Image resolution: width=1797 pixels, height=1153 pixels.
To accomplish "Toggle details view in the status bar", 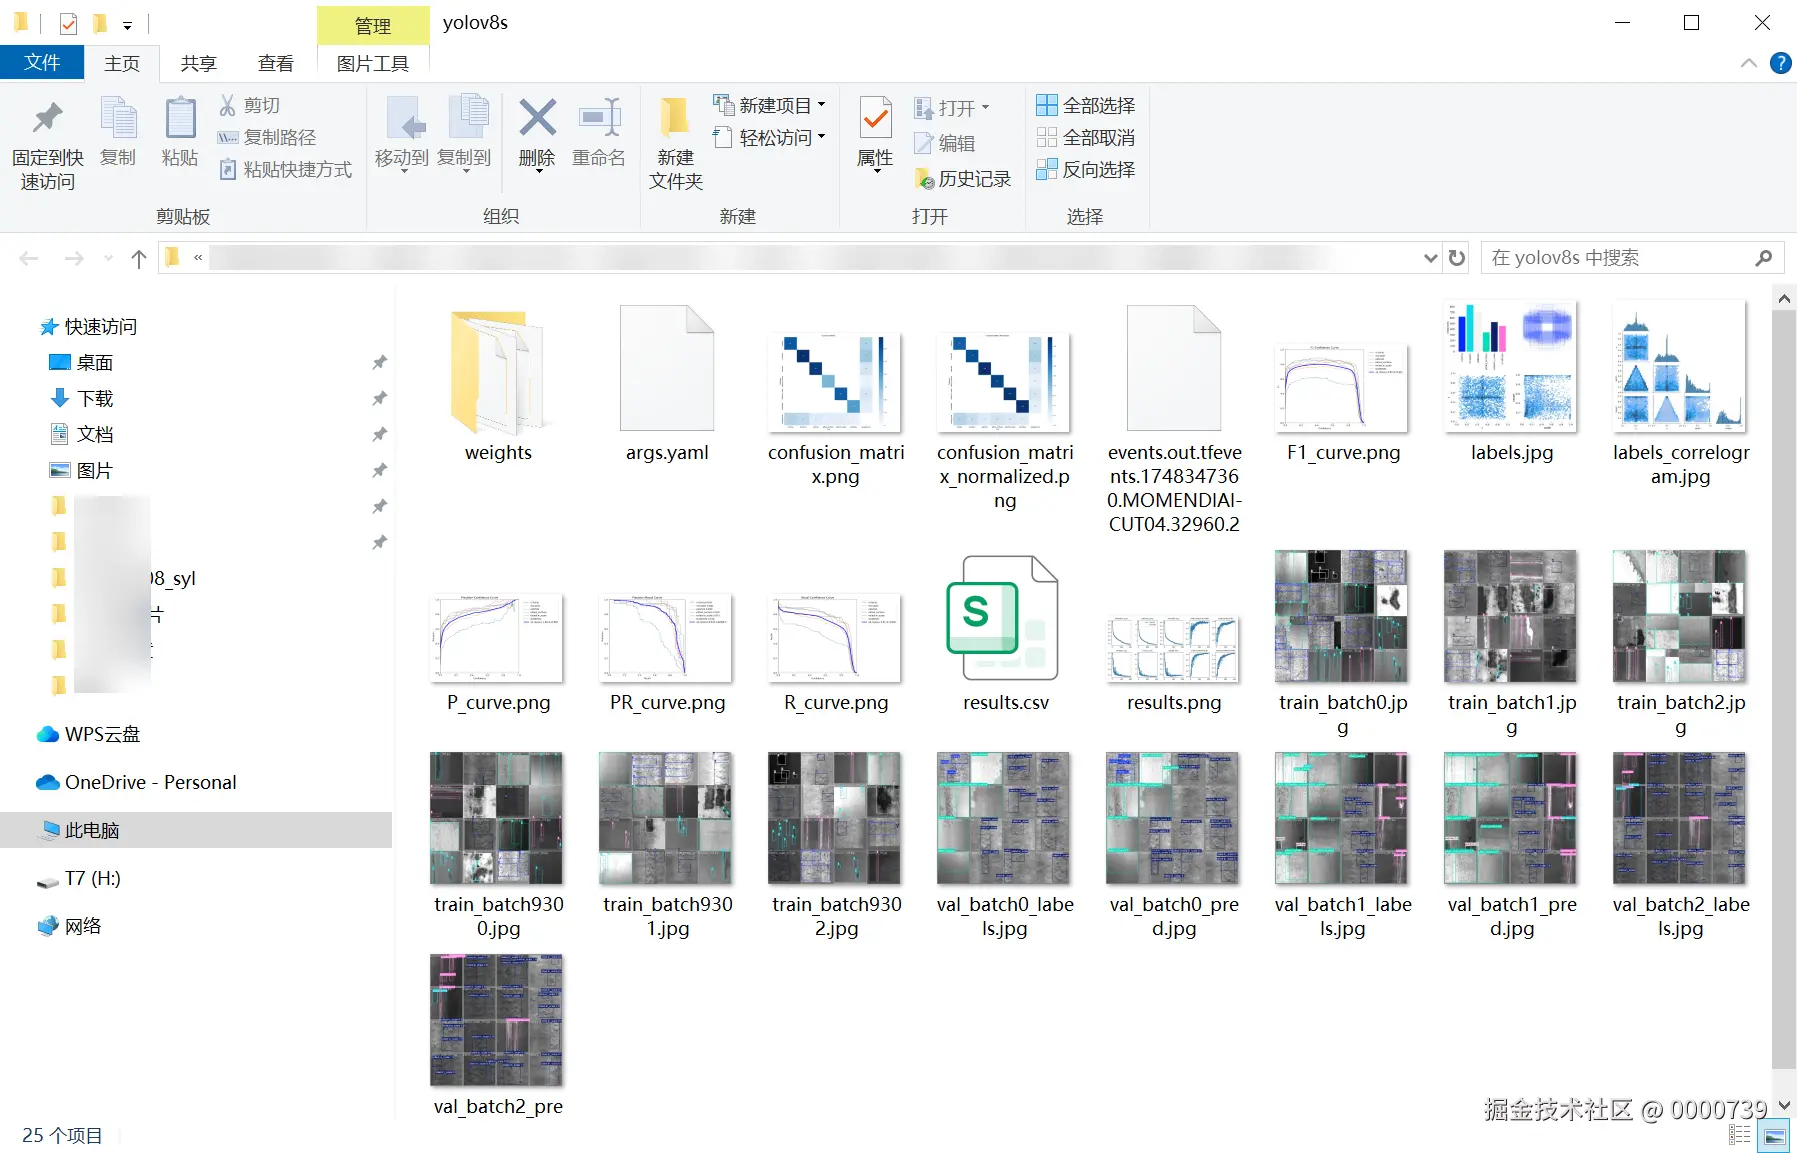I will (1740, 1135).
